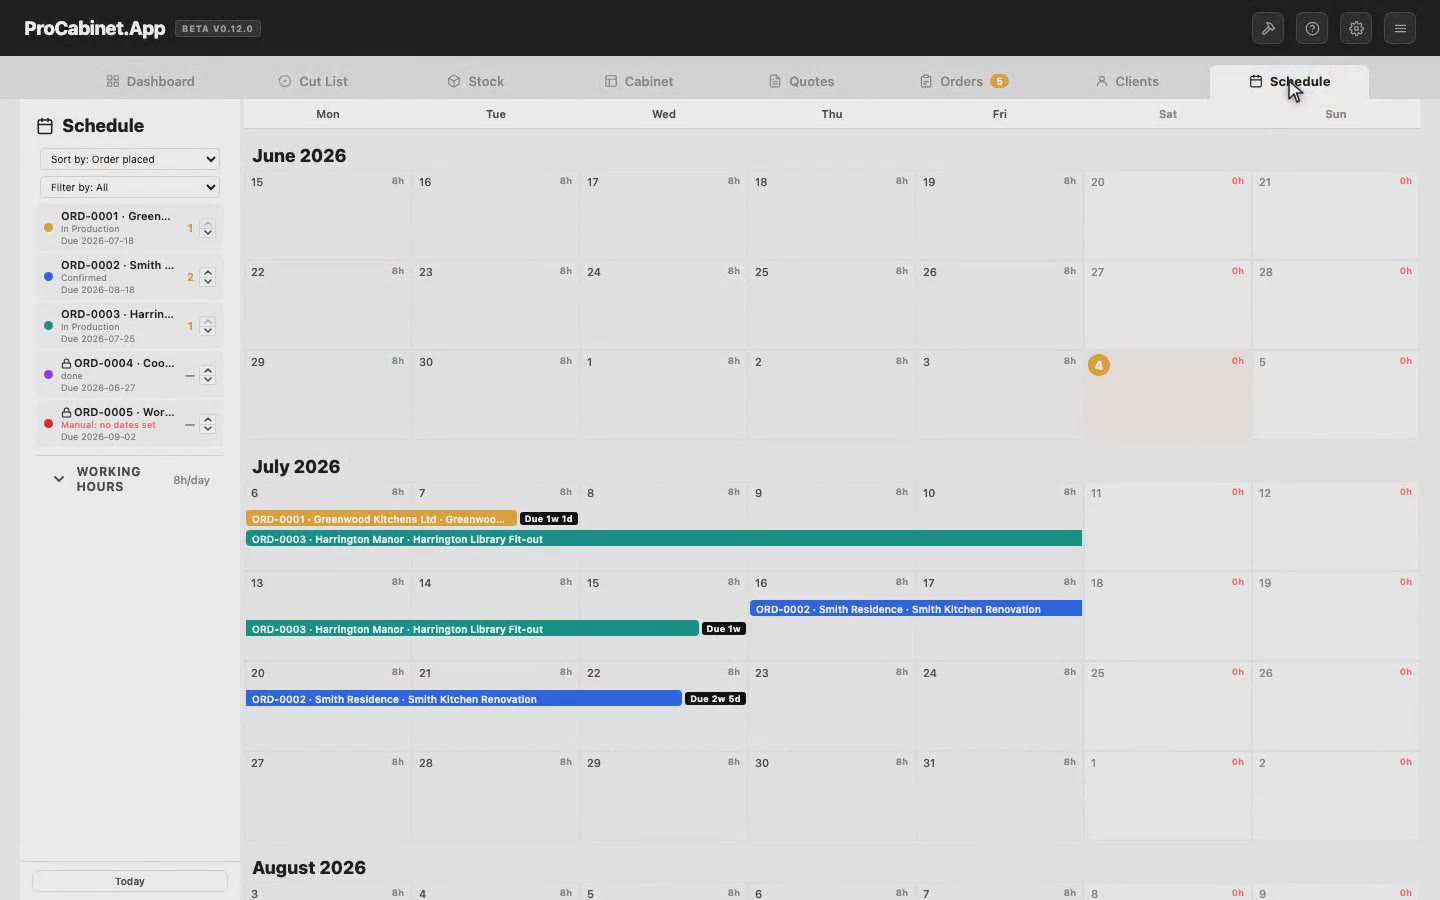The height and width of the screenshot is (900, 1440).
Task: Open settings via the gear icon
Action: click(1356, 28)
